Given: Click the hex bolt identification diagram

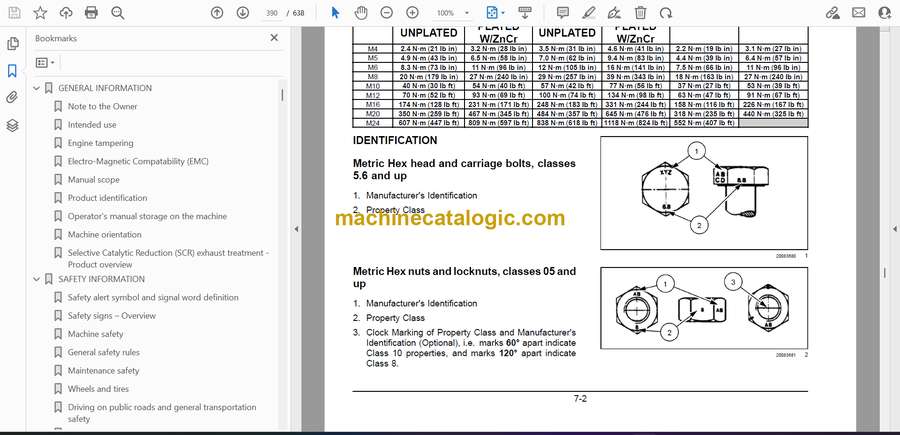Looking at the screenshot, I should click(x=704, y=193).
